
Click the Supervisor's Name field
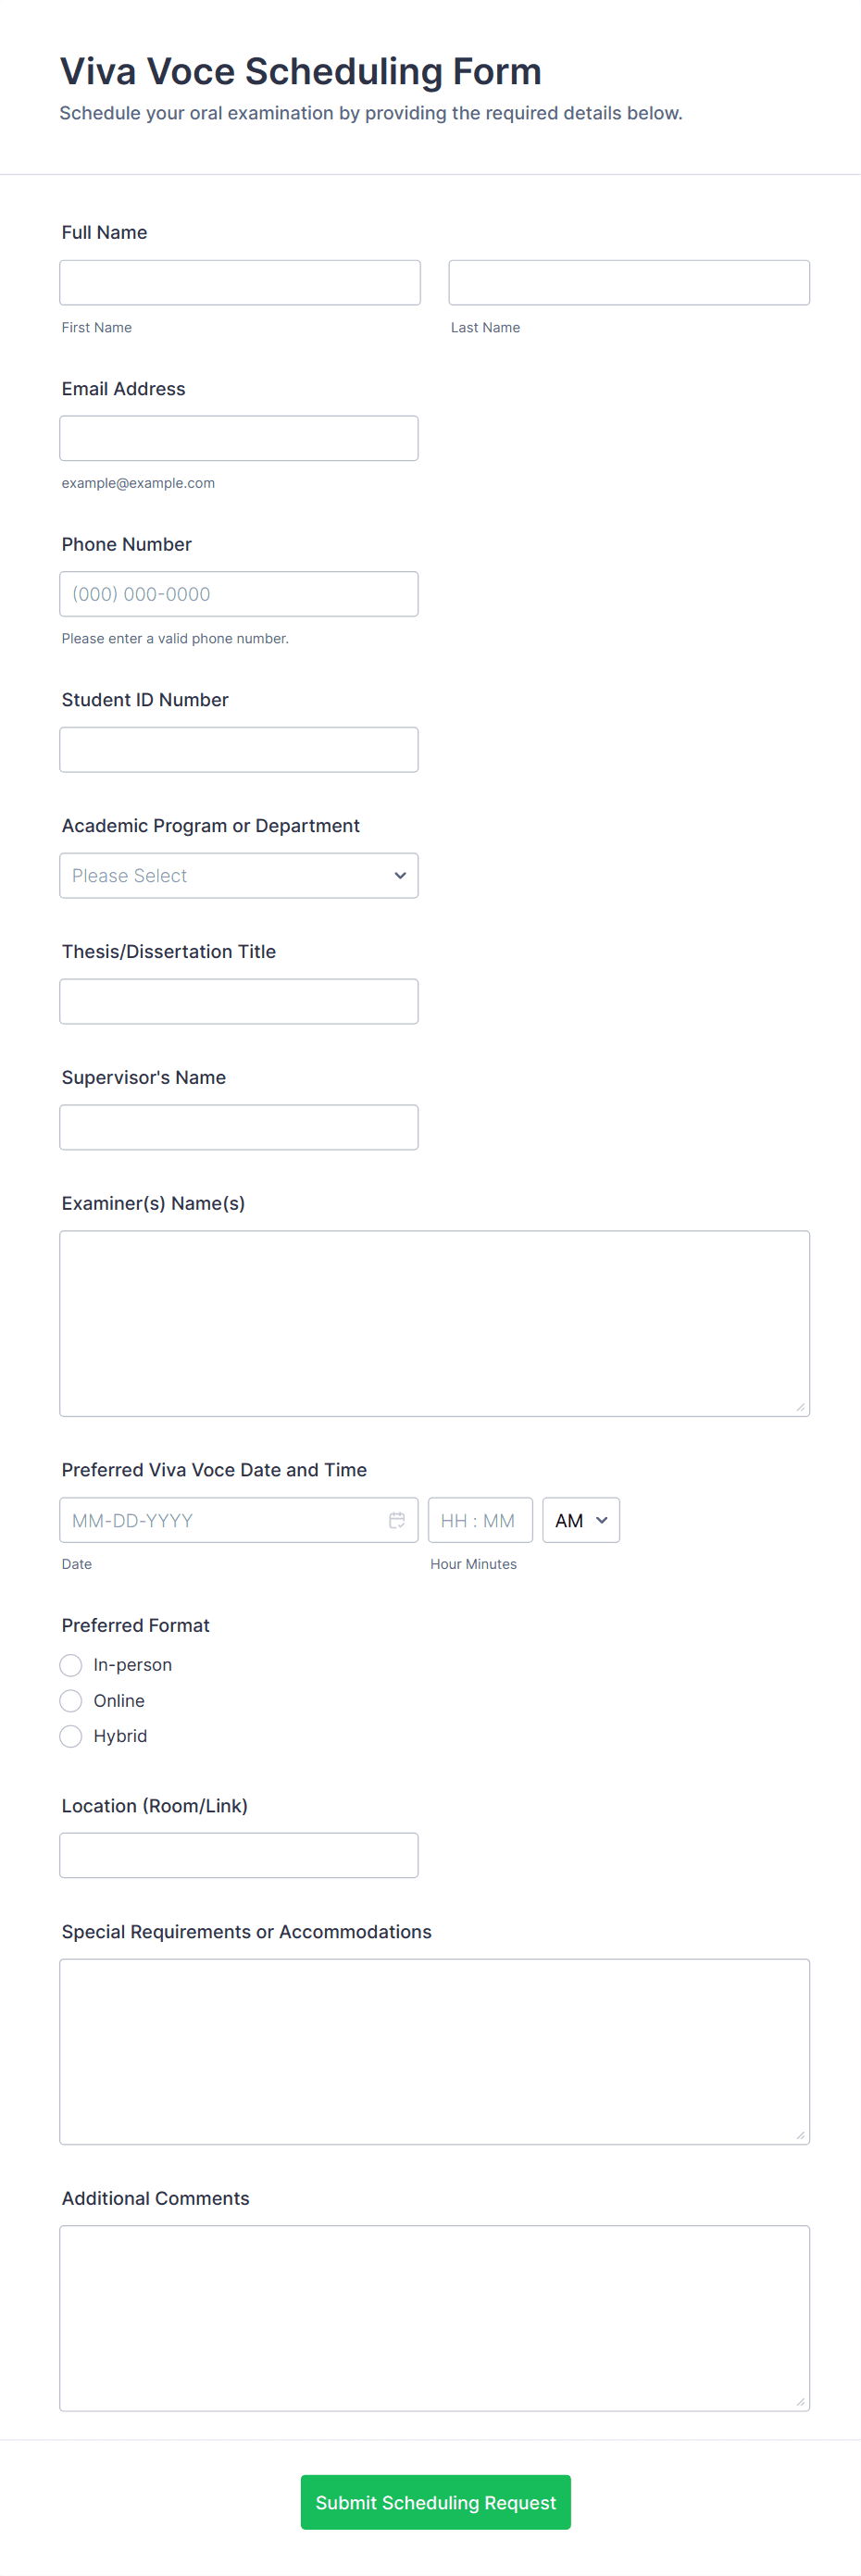coord(239,1128)
